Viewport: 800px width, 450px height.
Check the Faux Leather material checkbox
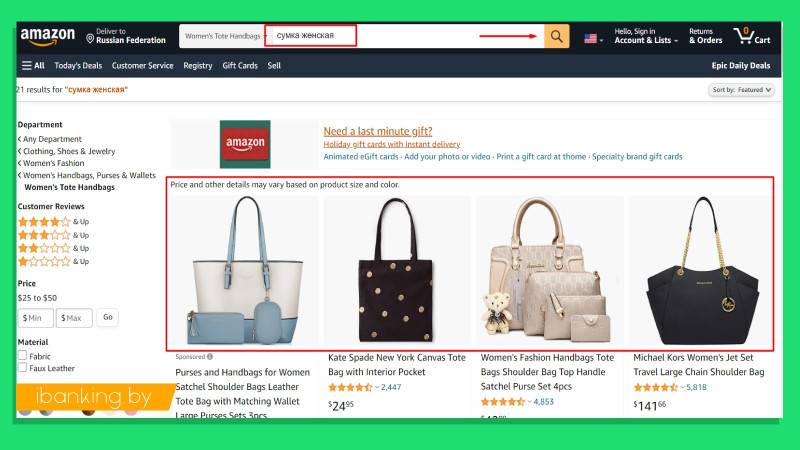coord(22,367)
